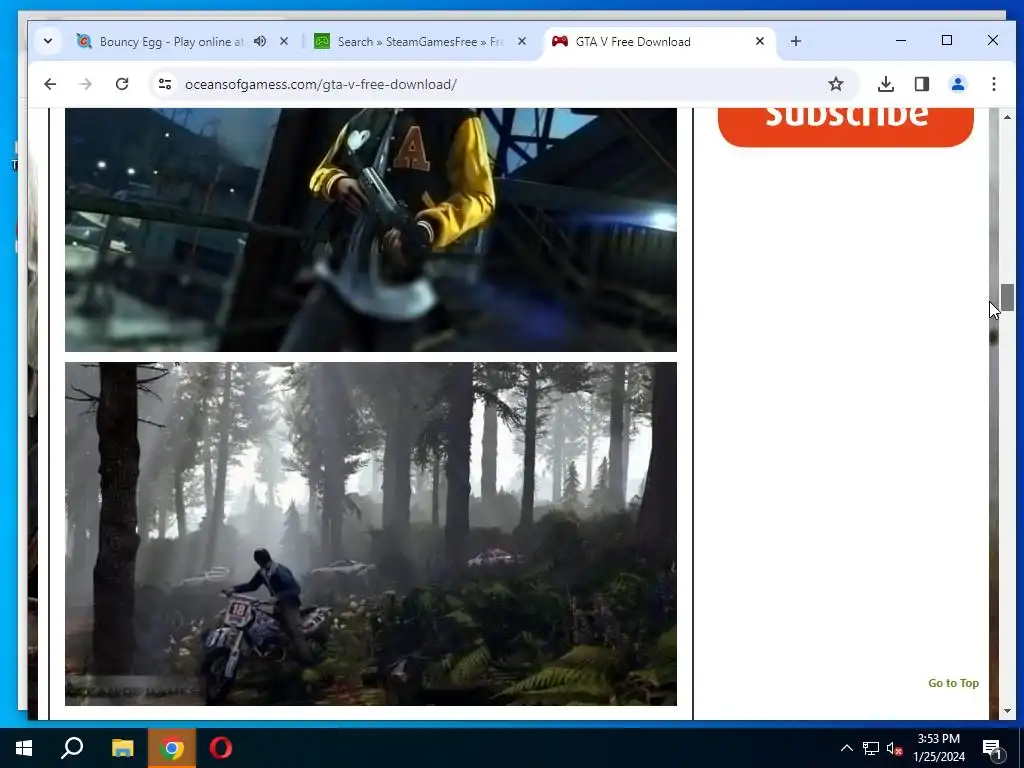Open the Chrome downloads icon

tap(886, 84)
